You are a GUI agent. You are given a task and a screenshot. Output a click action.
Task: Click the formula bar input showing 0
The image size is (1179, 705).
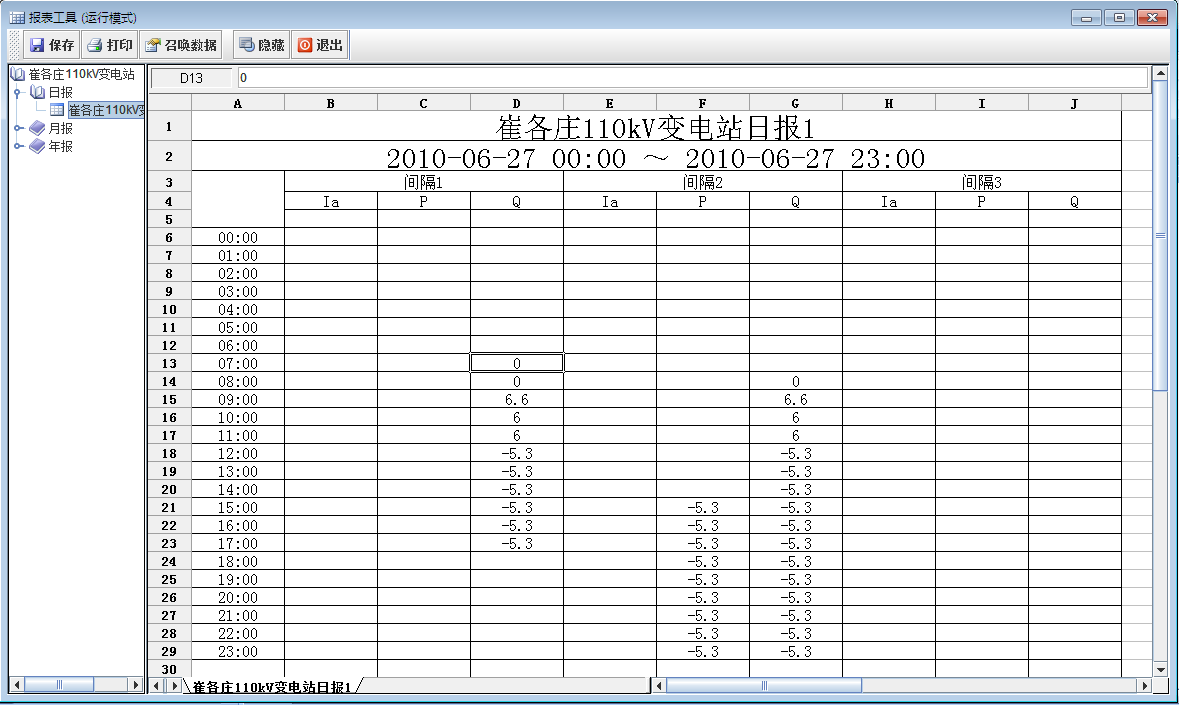pos(690,77)
